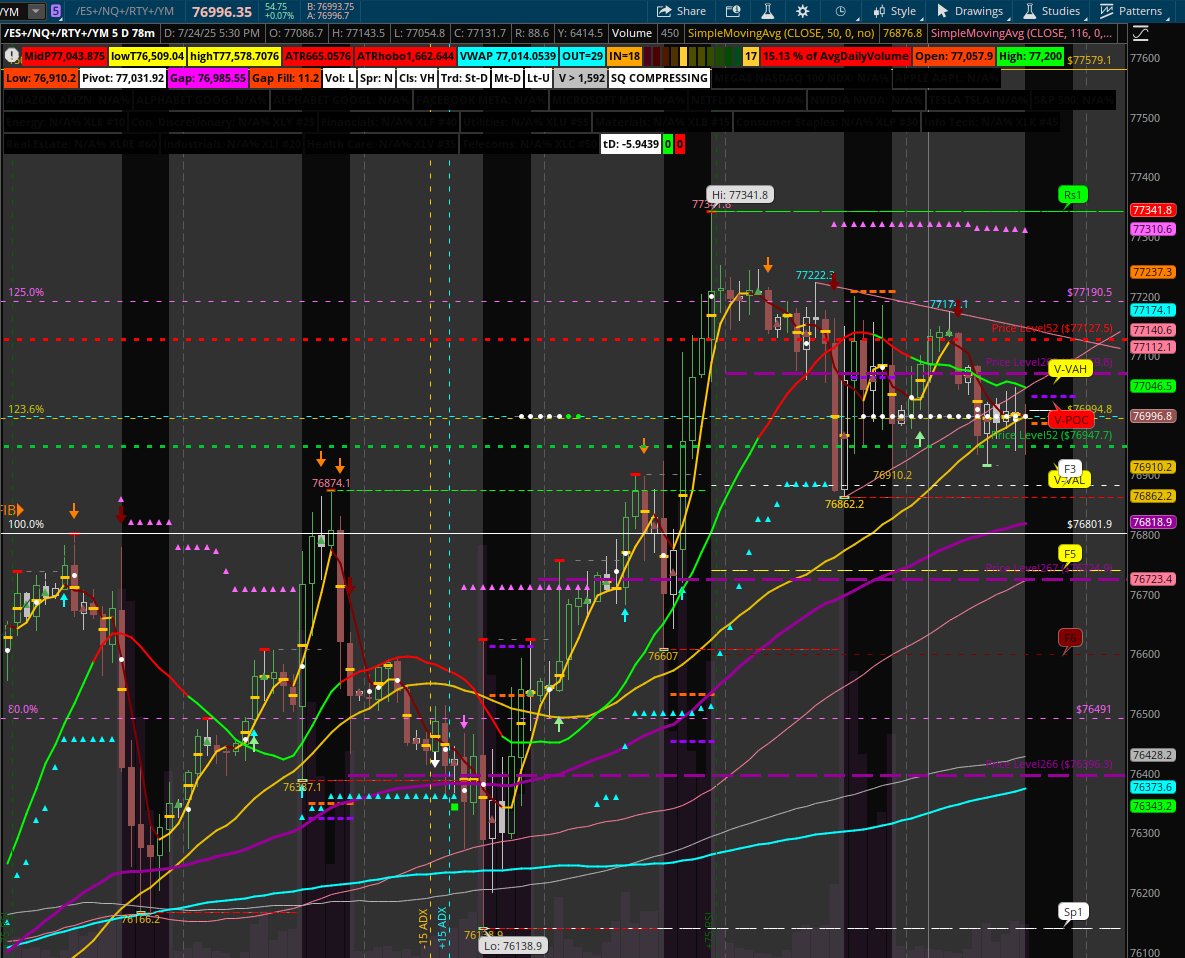
Task: Click the IN=18 orange label
Action: click(624, 56)
